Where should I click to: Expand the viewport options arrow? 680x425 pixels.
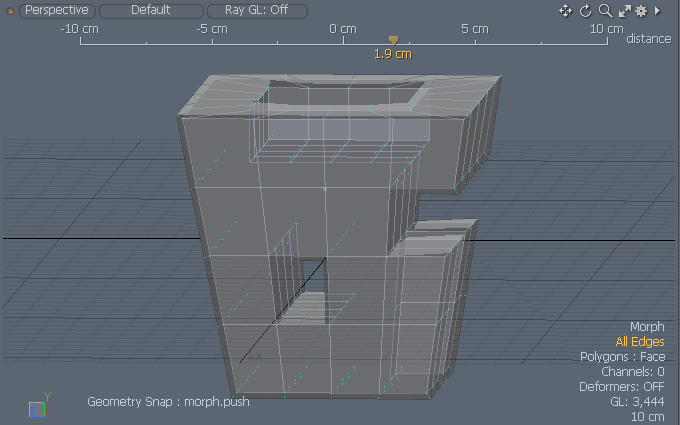tap(657, 10)
